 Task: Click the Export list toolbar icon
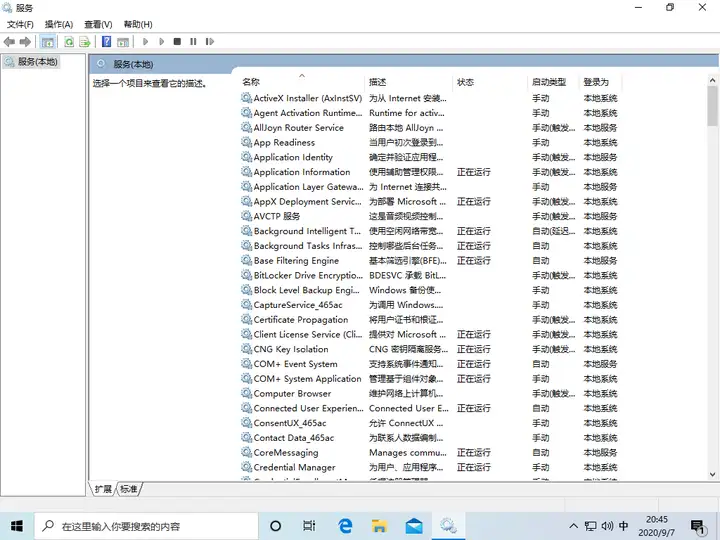pyautogui.click(x=85, y=42)
